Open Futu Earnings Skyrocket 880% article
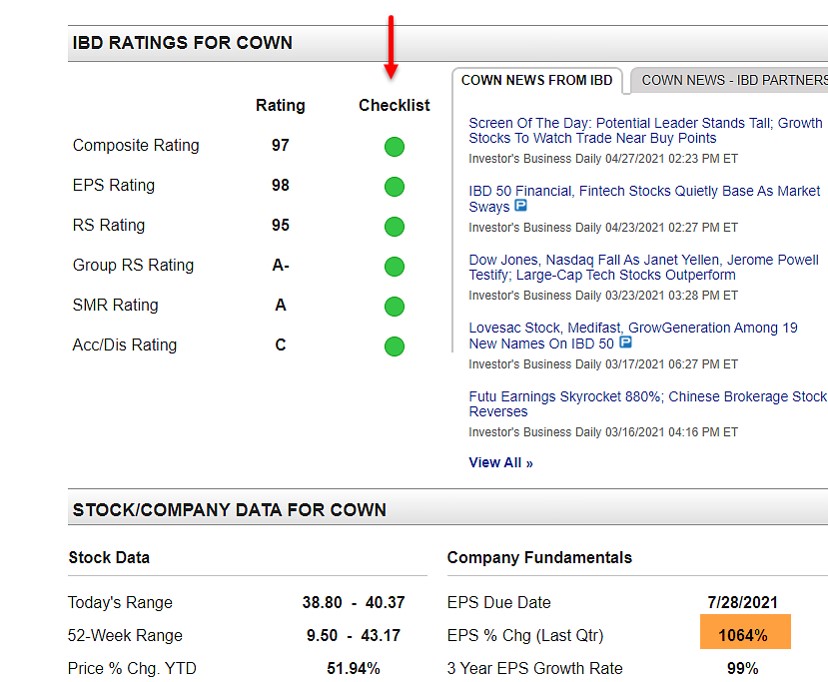The width and height of the screenshot is (828, 682). (647, 404)
